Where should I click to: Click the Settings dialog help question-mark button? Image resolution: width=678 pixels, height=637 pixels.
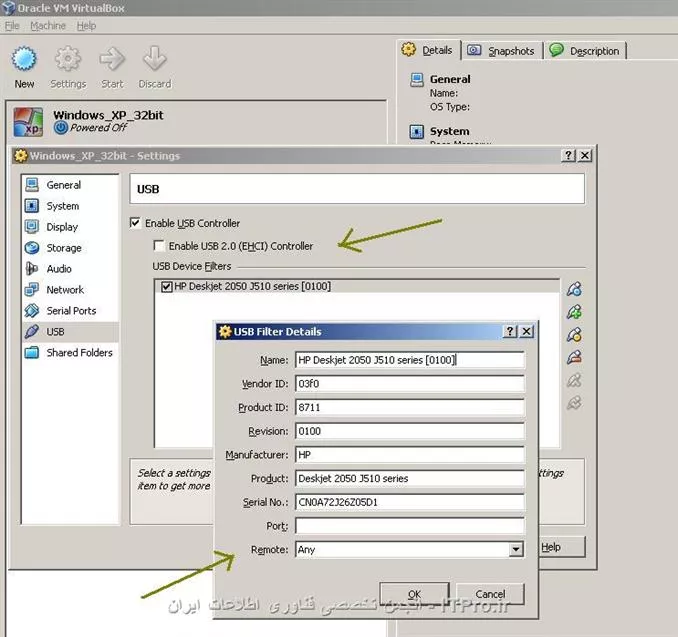click(568, 155)
